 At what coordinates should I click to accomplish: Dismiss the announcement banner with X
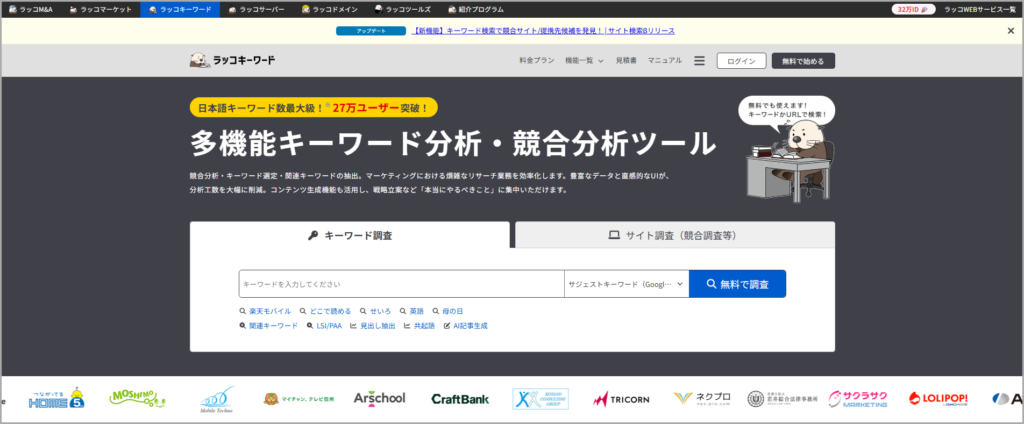click(x=1010, y=31)
